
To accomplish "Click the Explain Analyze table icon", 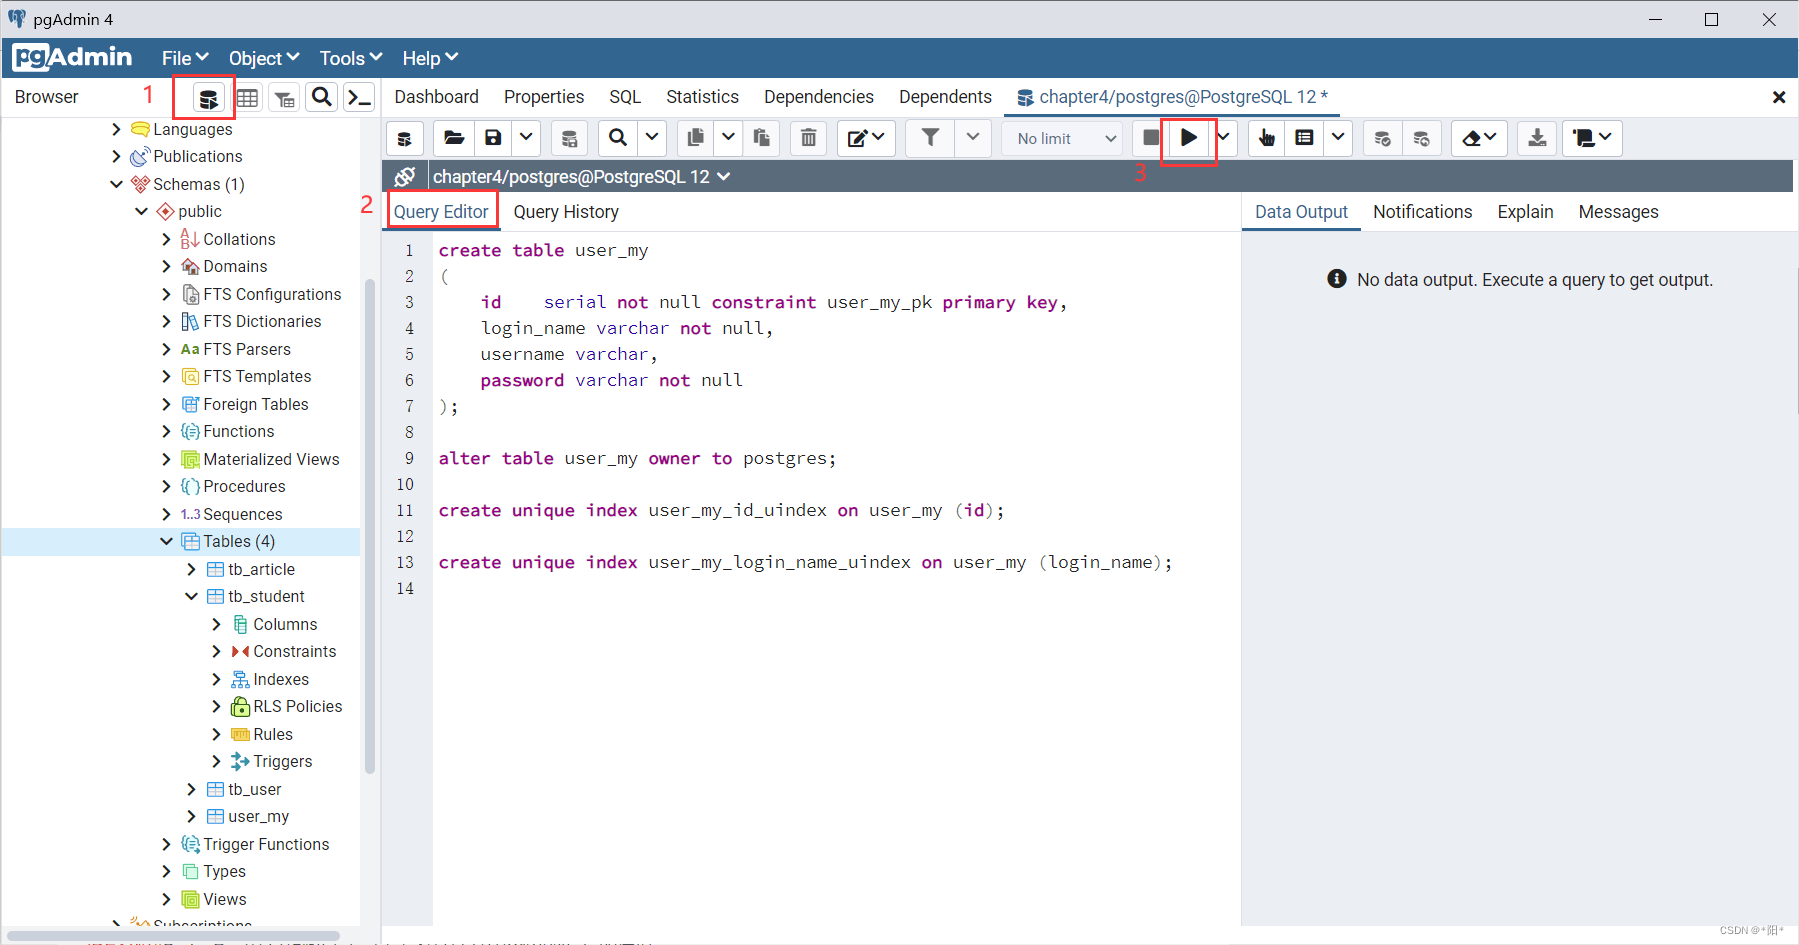I will click(1305, 138).
